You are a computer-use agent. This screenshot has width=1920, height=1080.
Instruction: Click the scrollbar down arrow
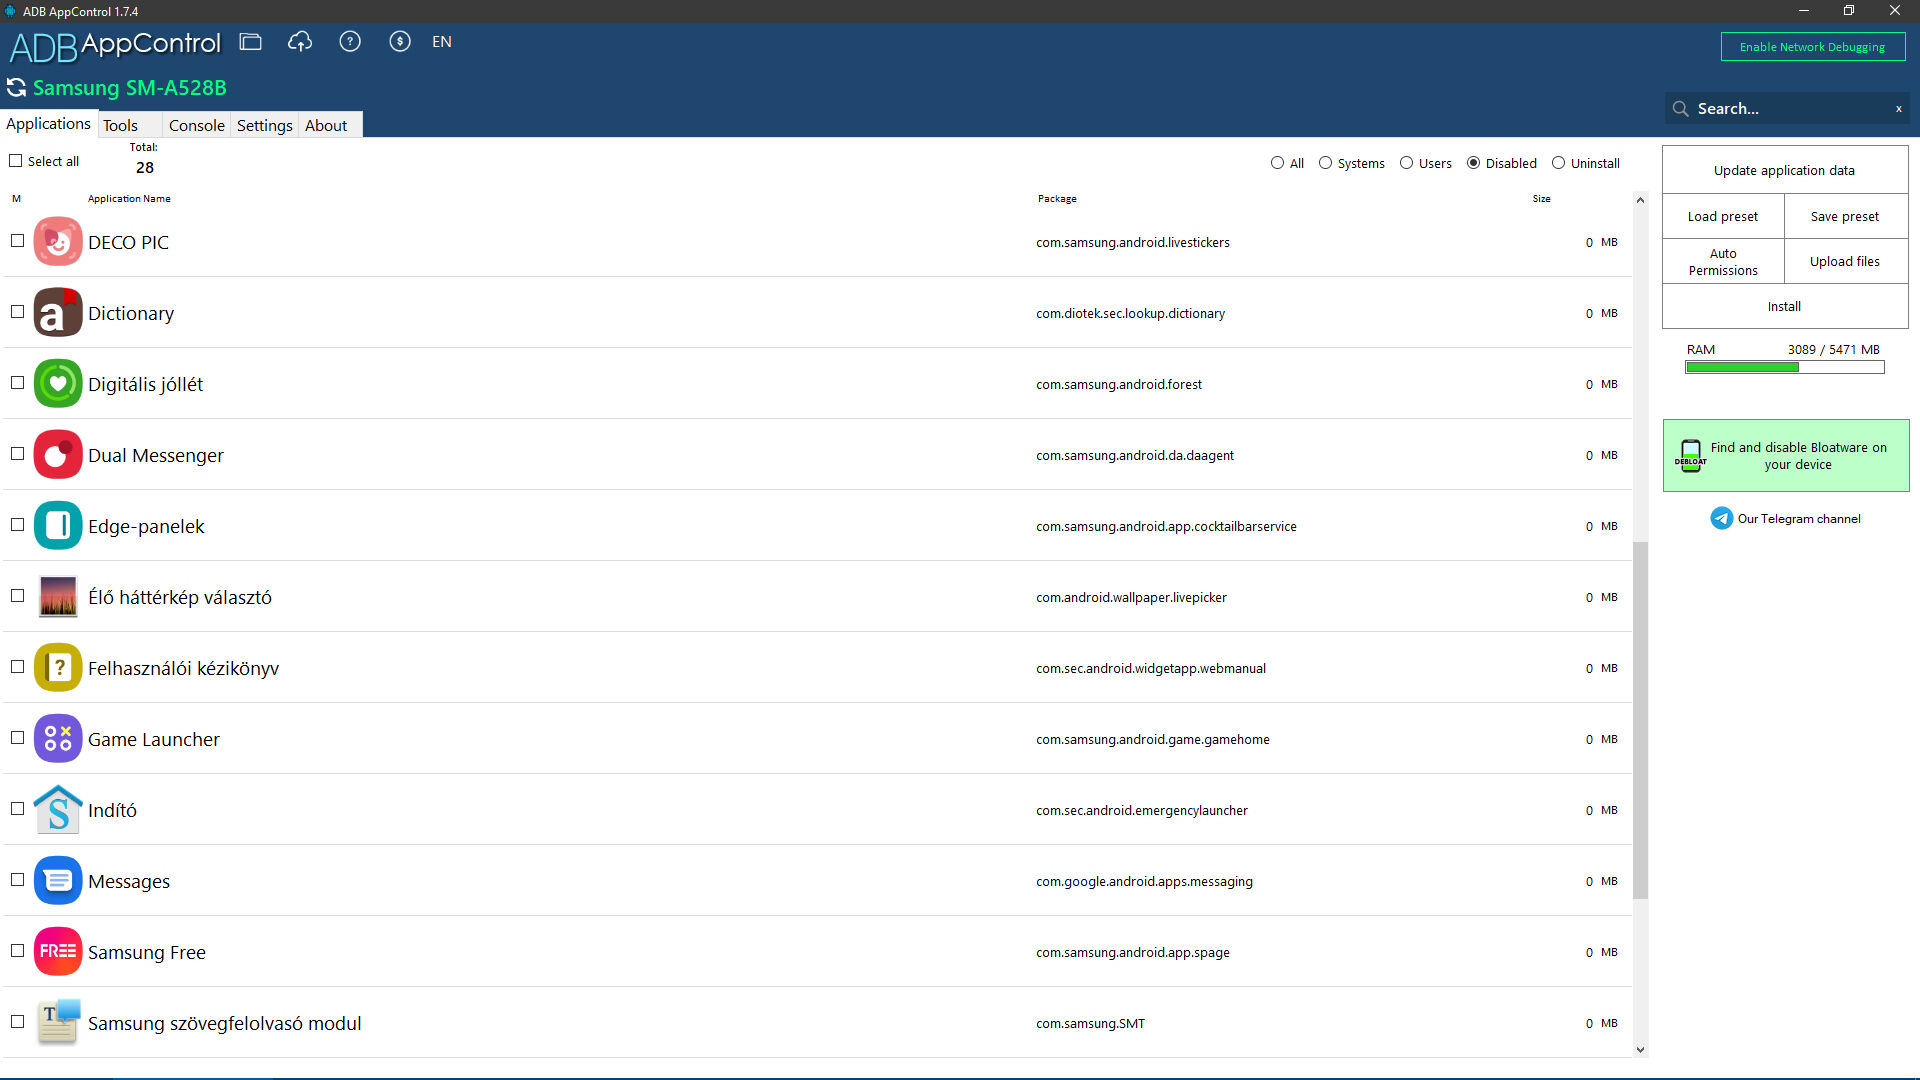(1640, 1050)
